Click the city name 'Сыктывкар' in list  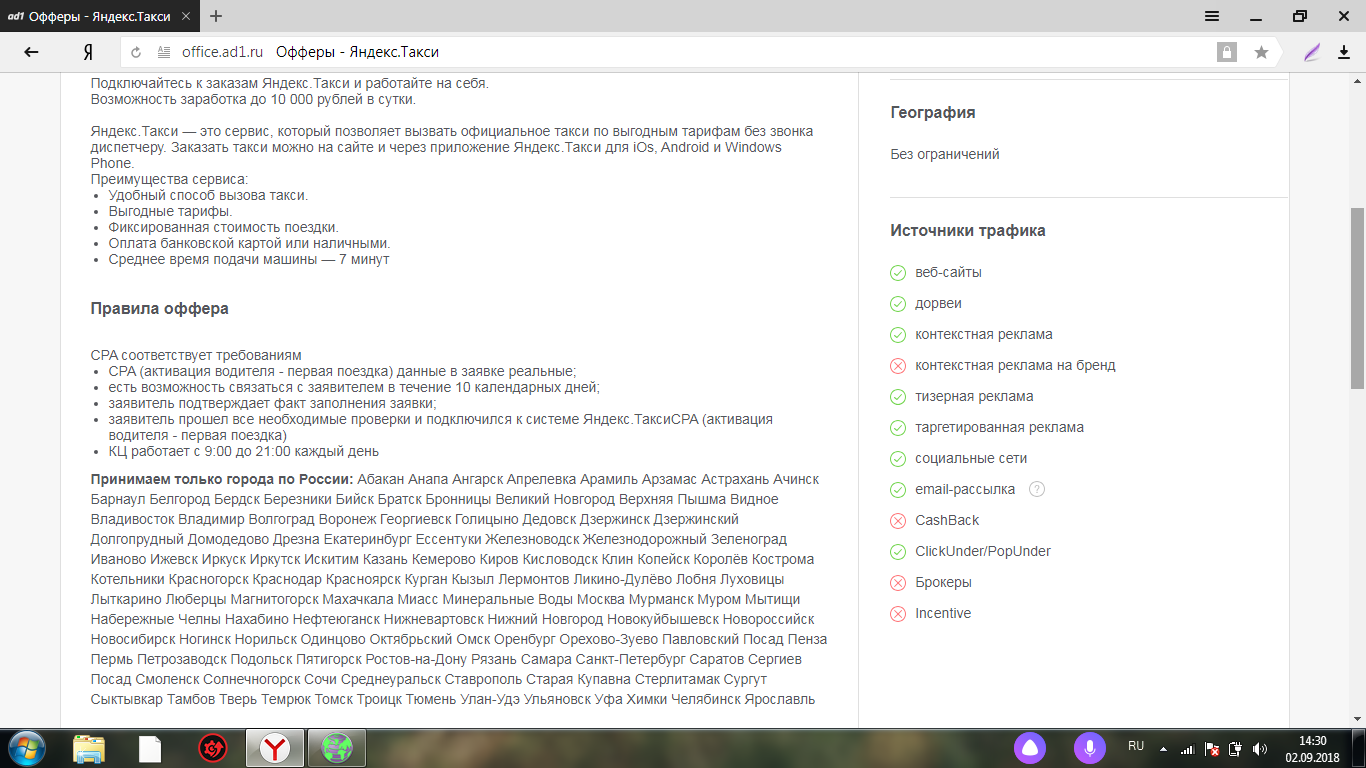(x=127, y=700)
